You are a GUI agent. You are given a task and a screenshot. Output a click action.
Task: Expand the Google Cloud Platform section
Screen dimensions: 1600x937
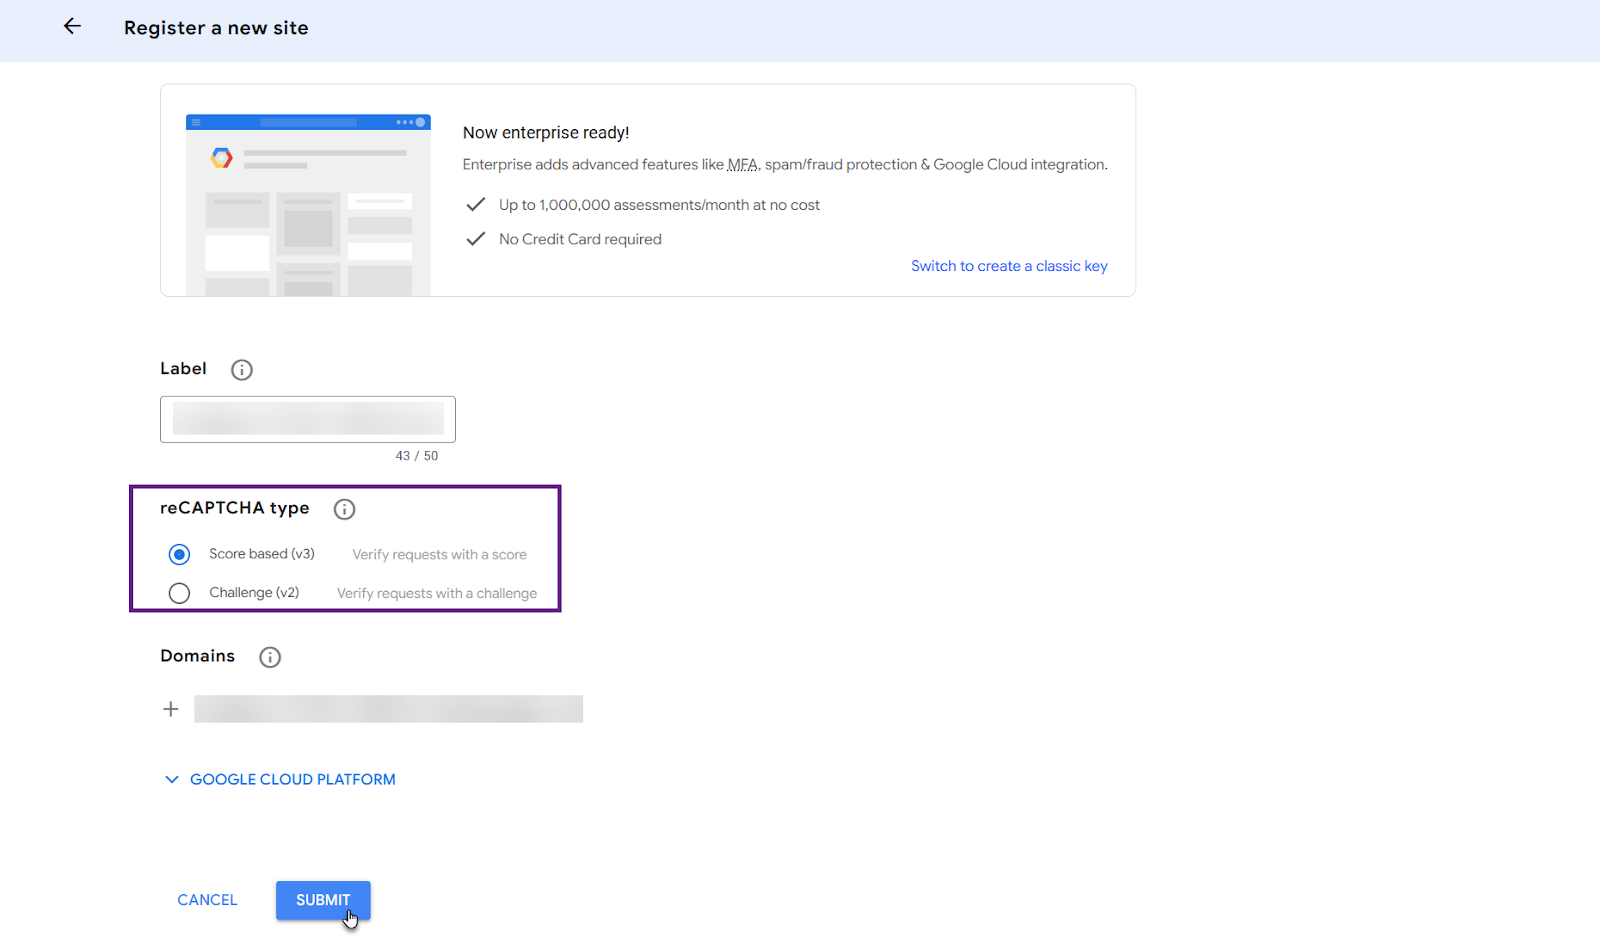click(280, 779)
